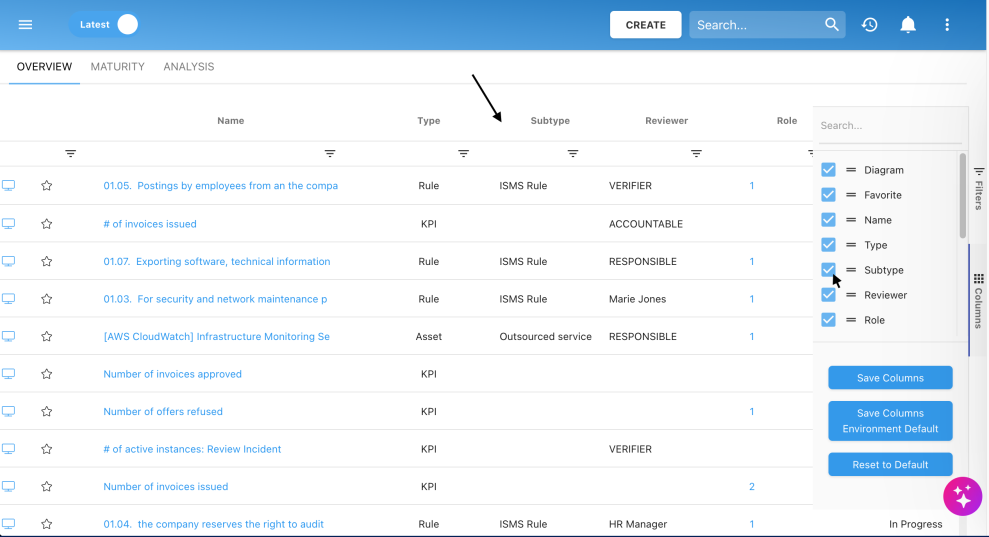Open the hamburger navigation menu
Image resolution: width=989 pixels, height=537 pixels.
pyautogui.click(x=26, y=25)
